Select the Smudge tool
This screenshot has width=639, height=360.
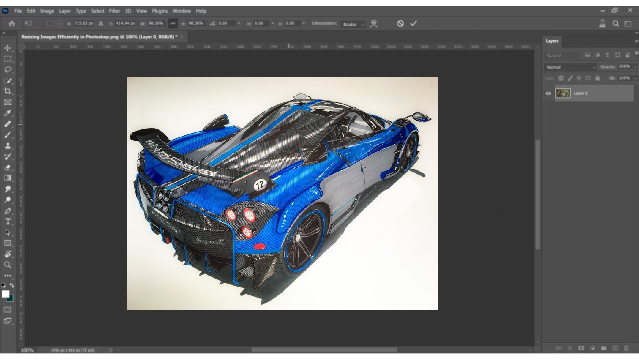(8, 189)
